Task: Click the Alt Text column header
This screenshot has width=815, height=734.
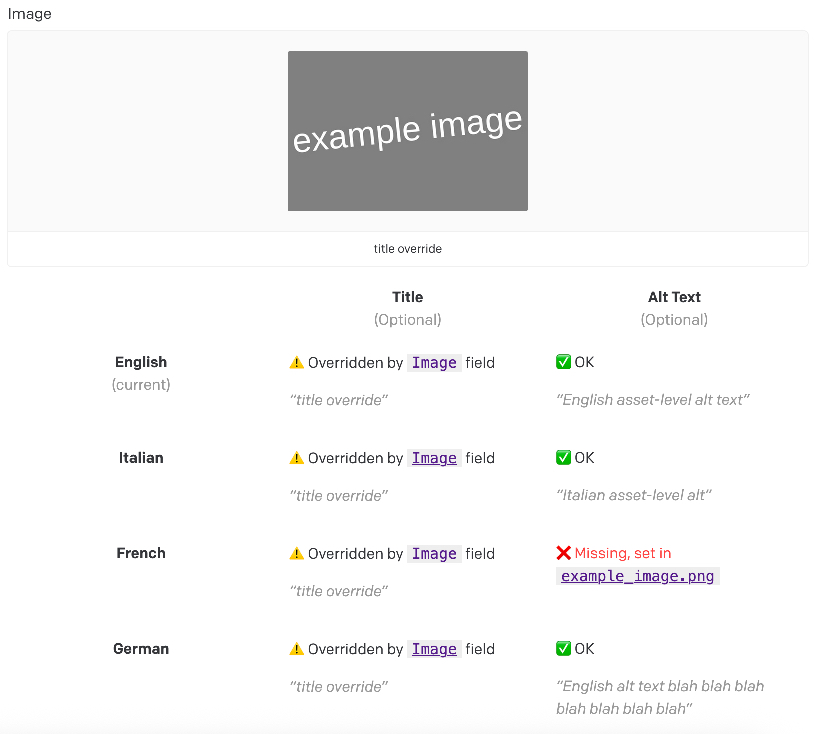Action: pyautogui.click(x=674, y=297)
